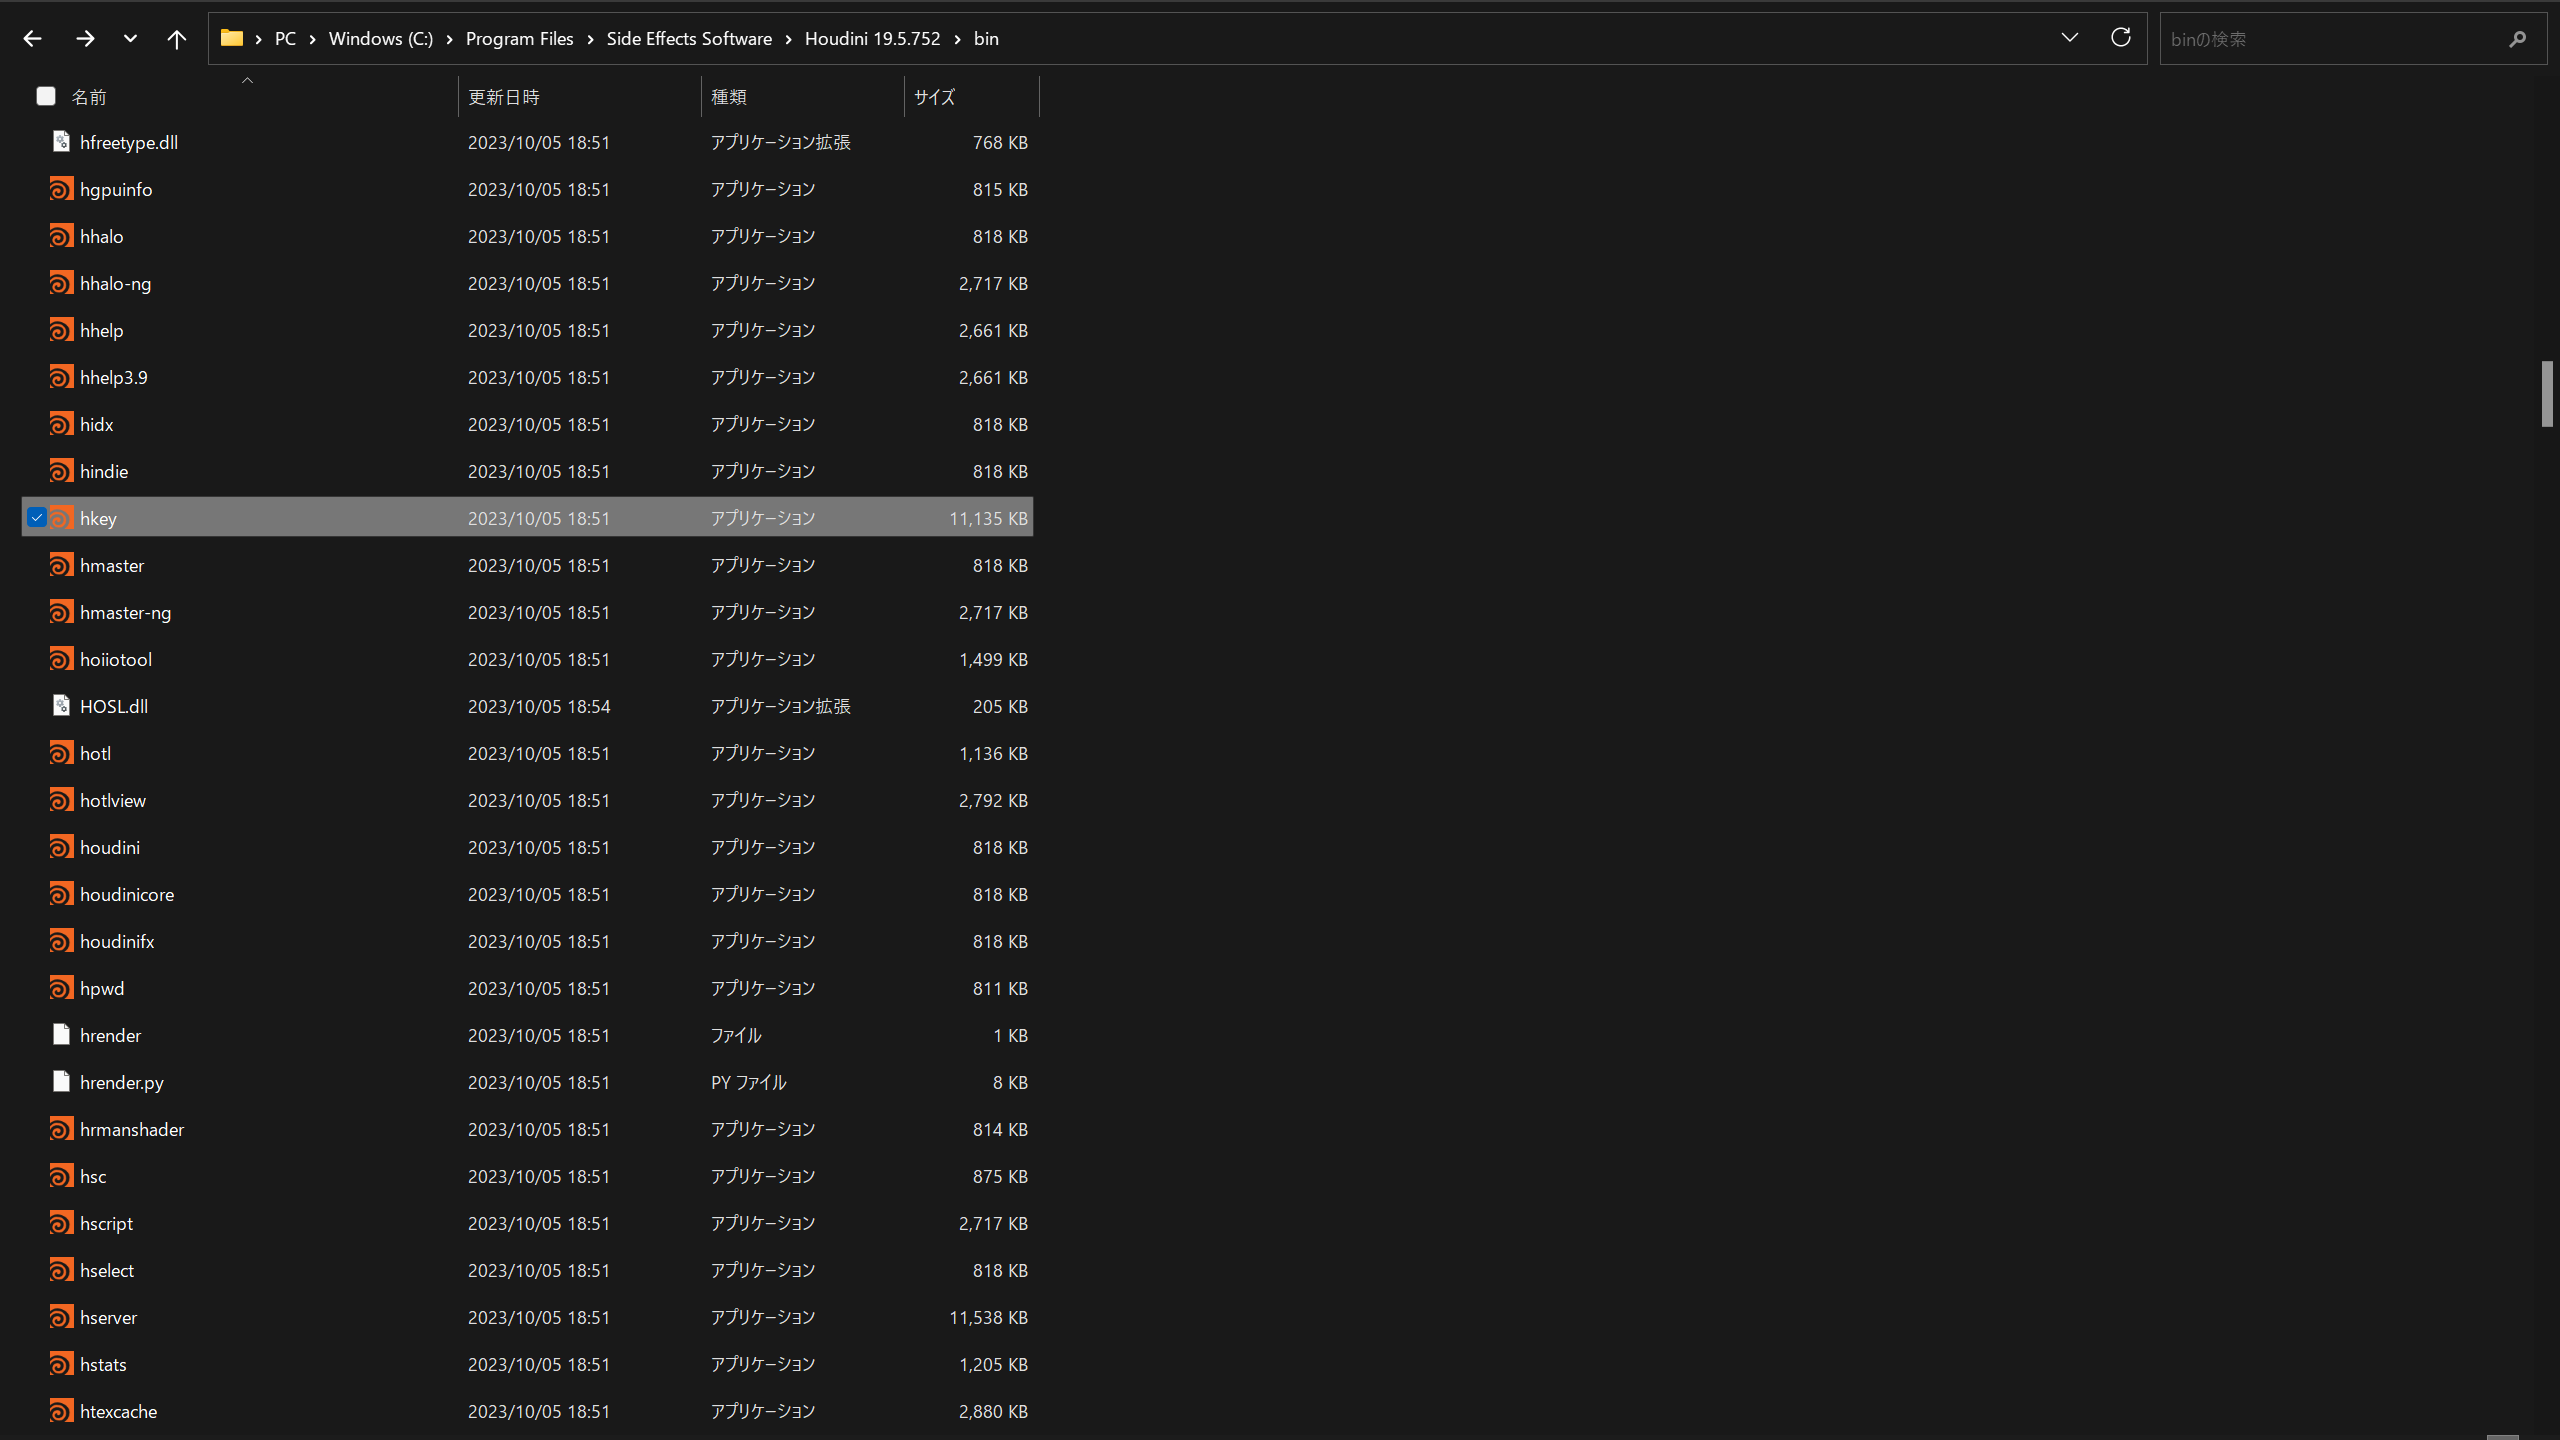Click the hgpuinfo application icon

61,189
